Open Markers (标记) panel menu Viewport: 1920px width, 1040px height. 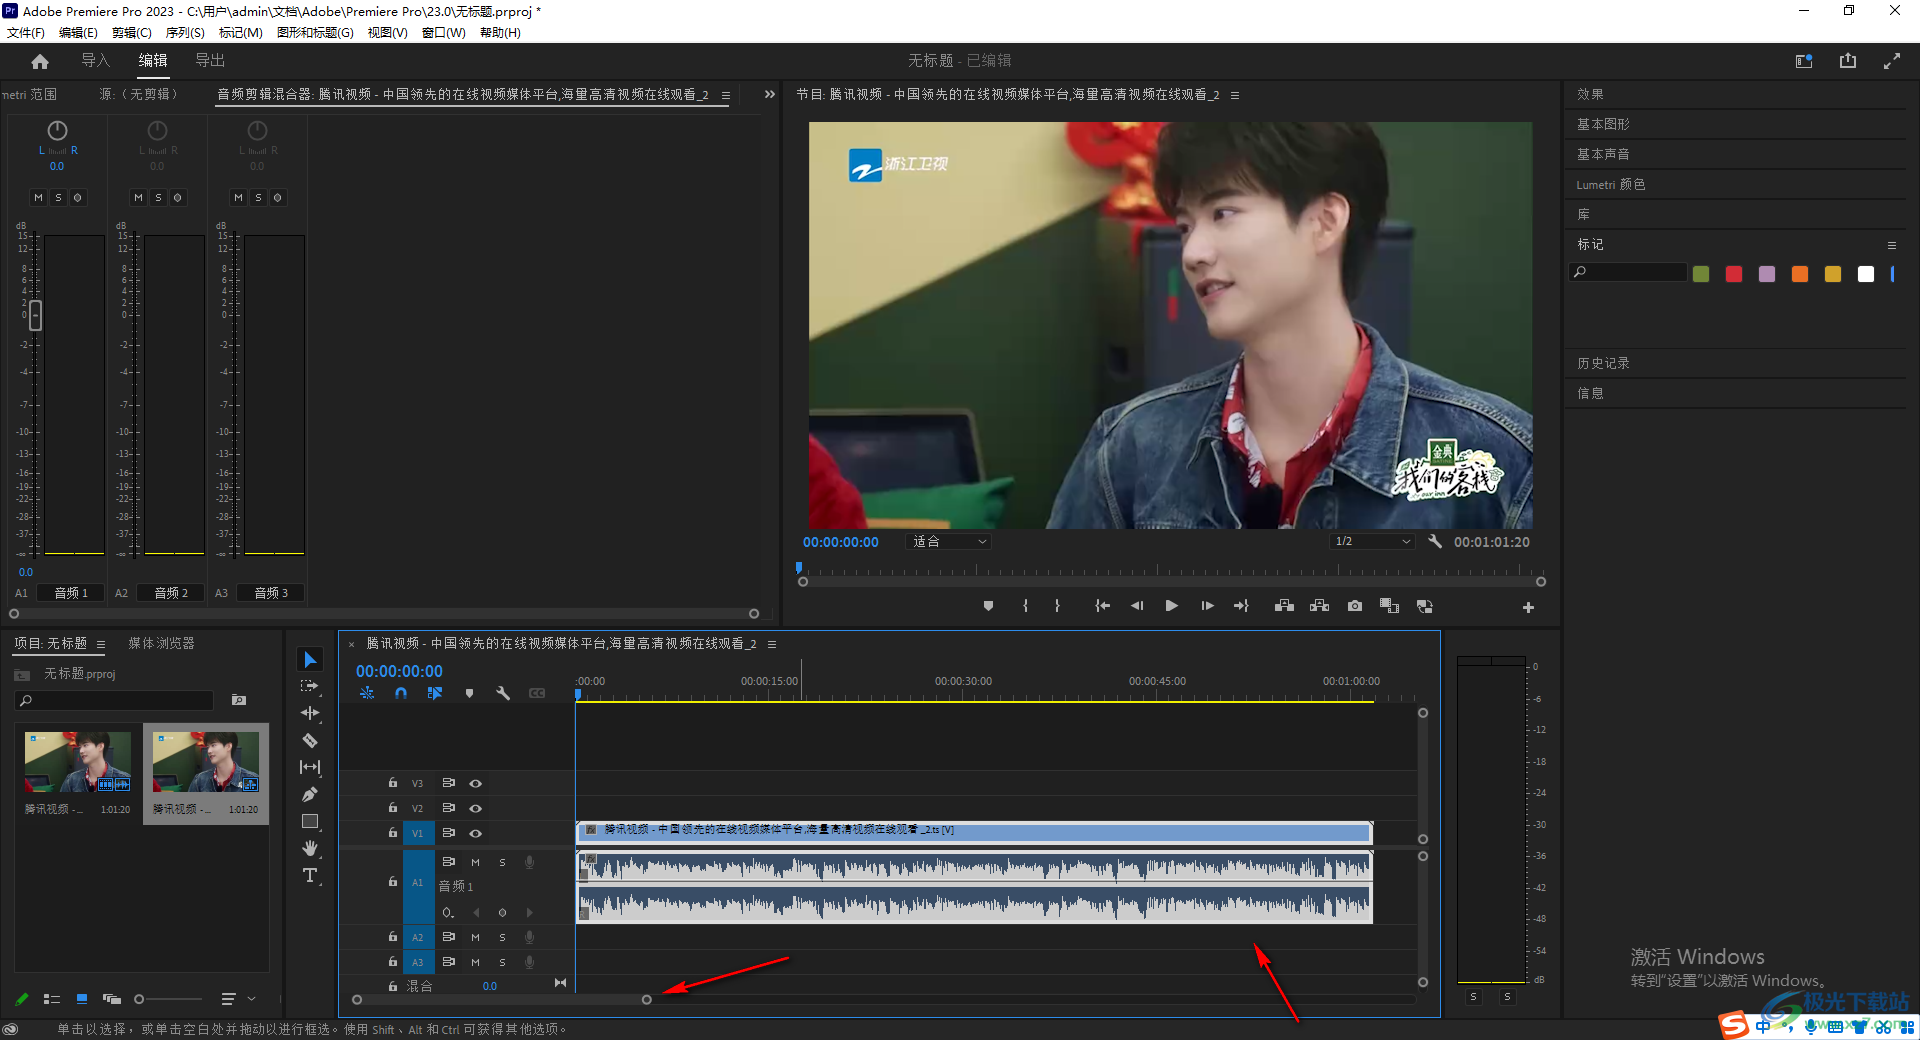[1892, 245]
